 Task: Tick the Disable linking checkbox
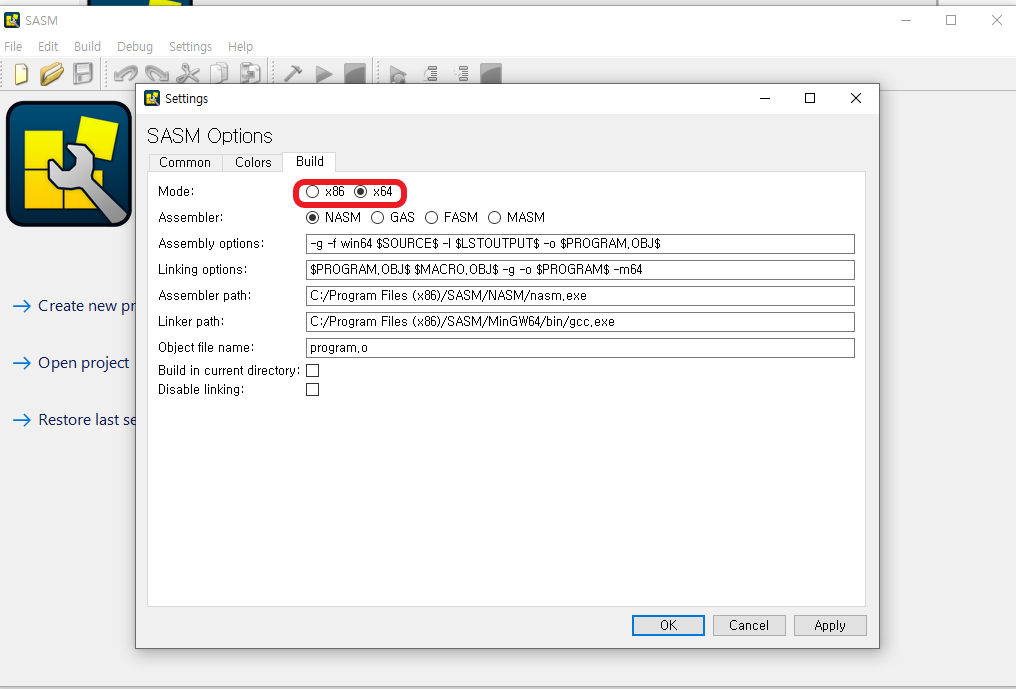(312, 390)
